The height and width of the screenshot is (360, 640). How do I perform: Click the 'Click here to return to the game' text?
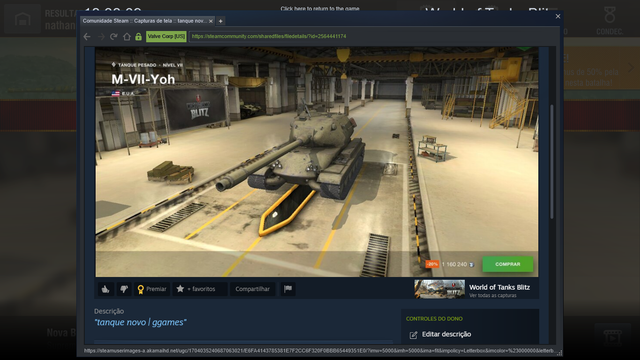pyautogui.click(x=320, y=8)
